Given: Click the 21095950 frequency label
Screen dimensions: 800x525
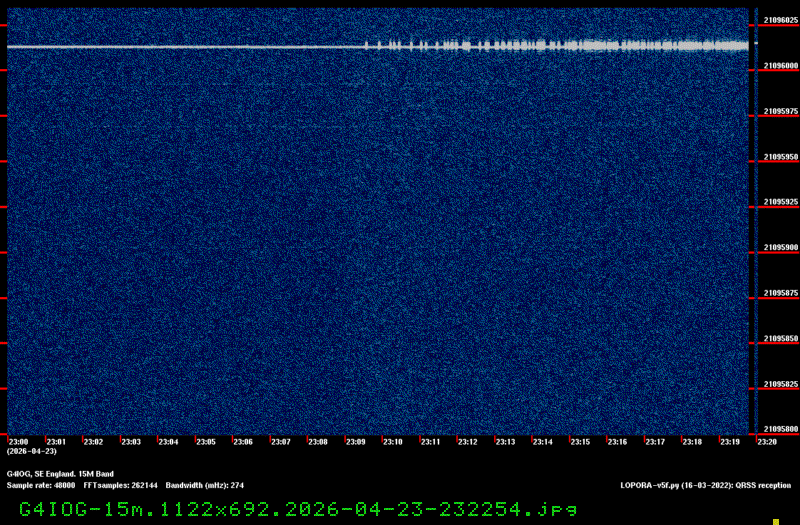Looking at the screenshot, I should 781,157.
